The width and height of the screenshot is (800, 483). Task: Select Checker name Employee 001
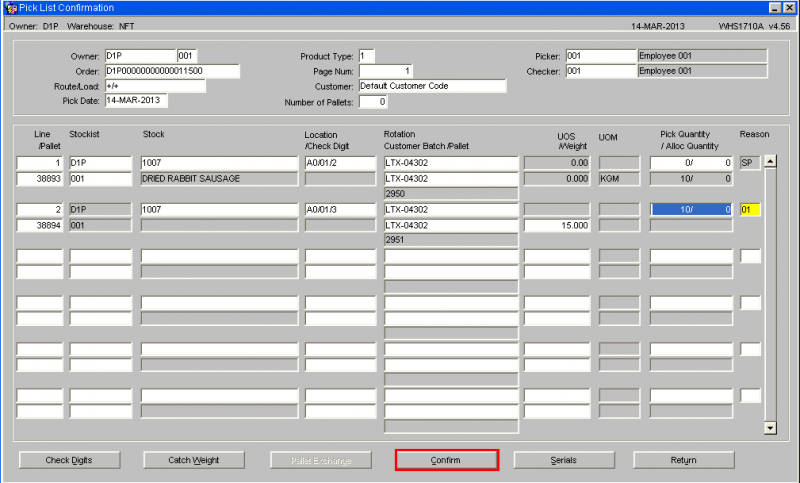(x=703, y=71)
